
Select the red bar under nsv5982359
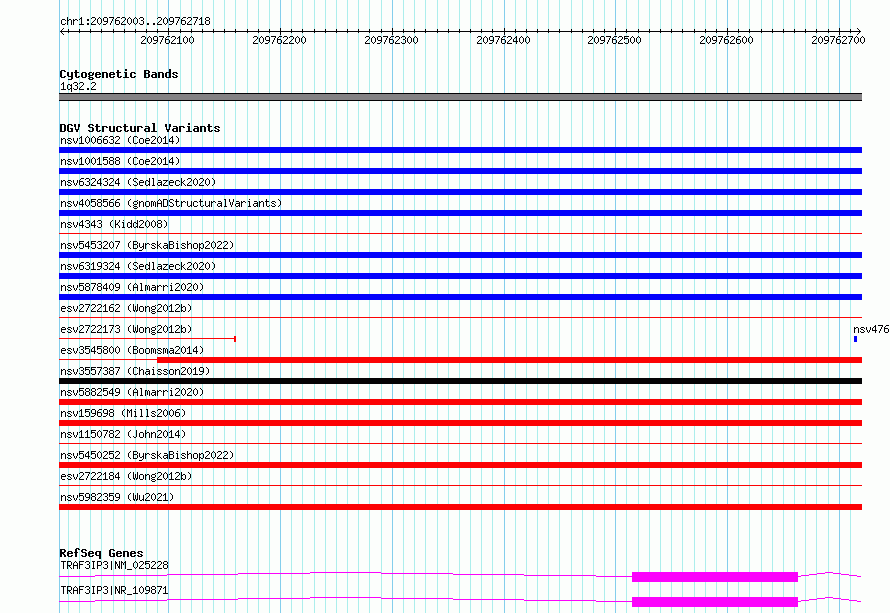[460, 507]
